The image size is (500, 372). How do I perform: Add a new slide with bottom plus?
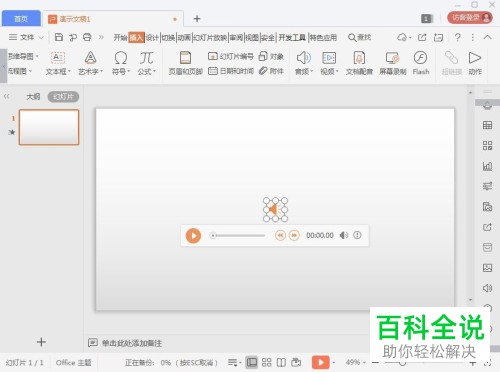tap(41, 342)
